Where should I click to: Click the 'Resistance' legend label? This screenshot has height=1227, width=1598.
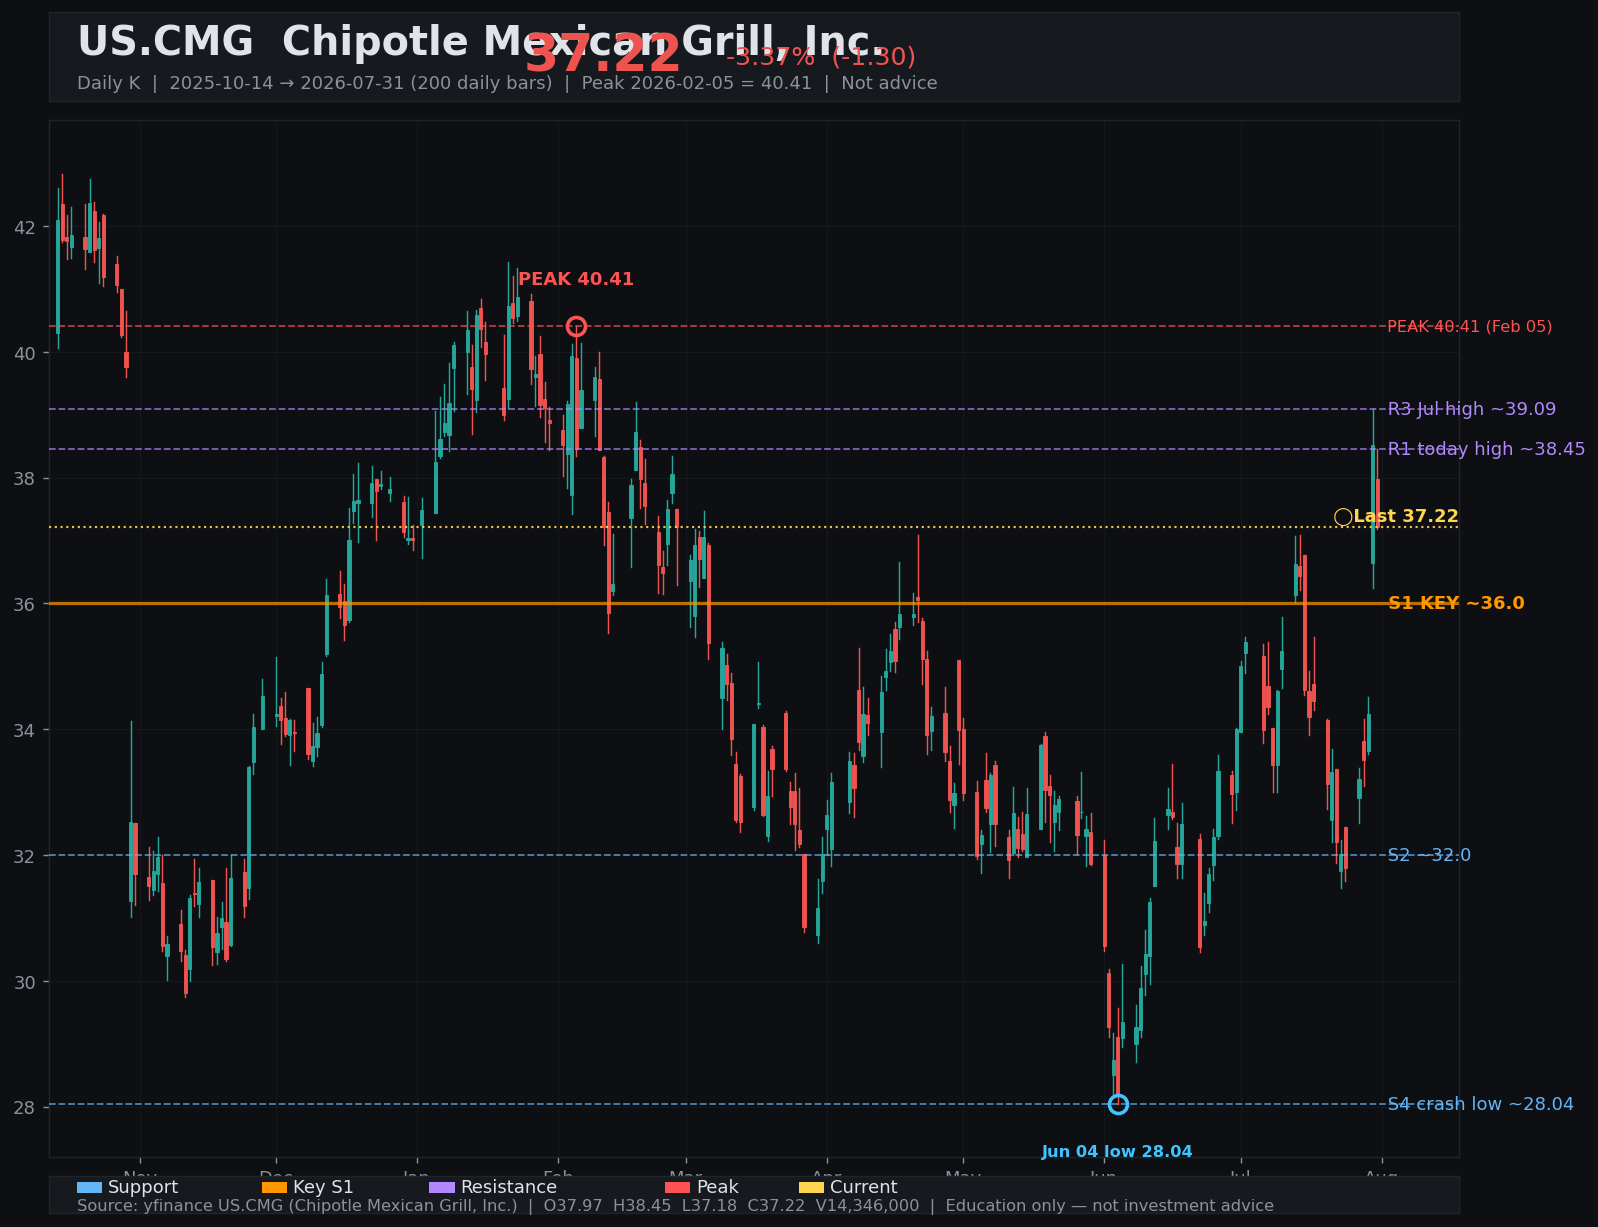click(x=509, y=1187)
